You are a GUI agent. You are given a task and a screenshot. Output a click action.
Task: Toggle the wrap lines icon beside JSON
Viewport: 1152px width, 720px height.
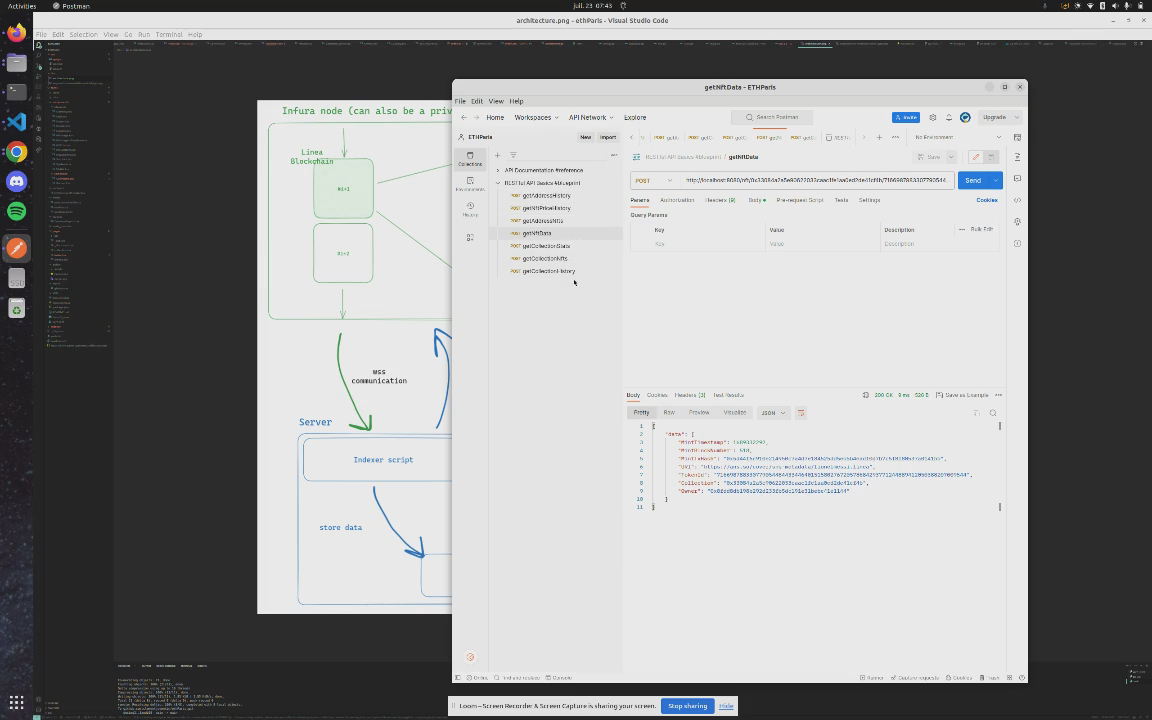click(x=801, y=413)
